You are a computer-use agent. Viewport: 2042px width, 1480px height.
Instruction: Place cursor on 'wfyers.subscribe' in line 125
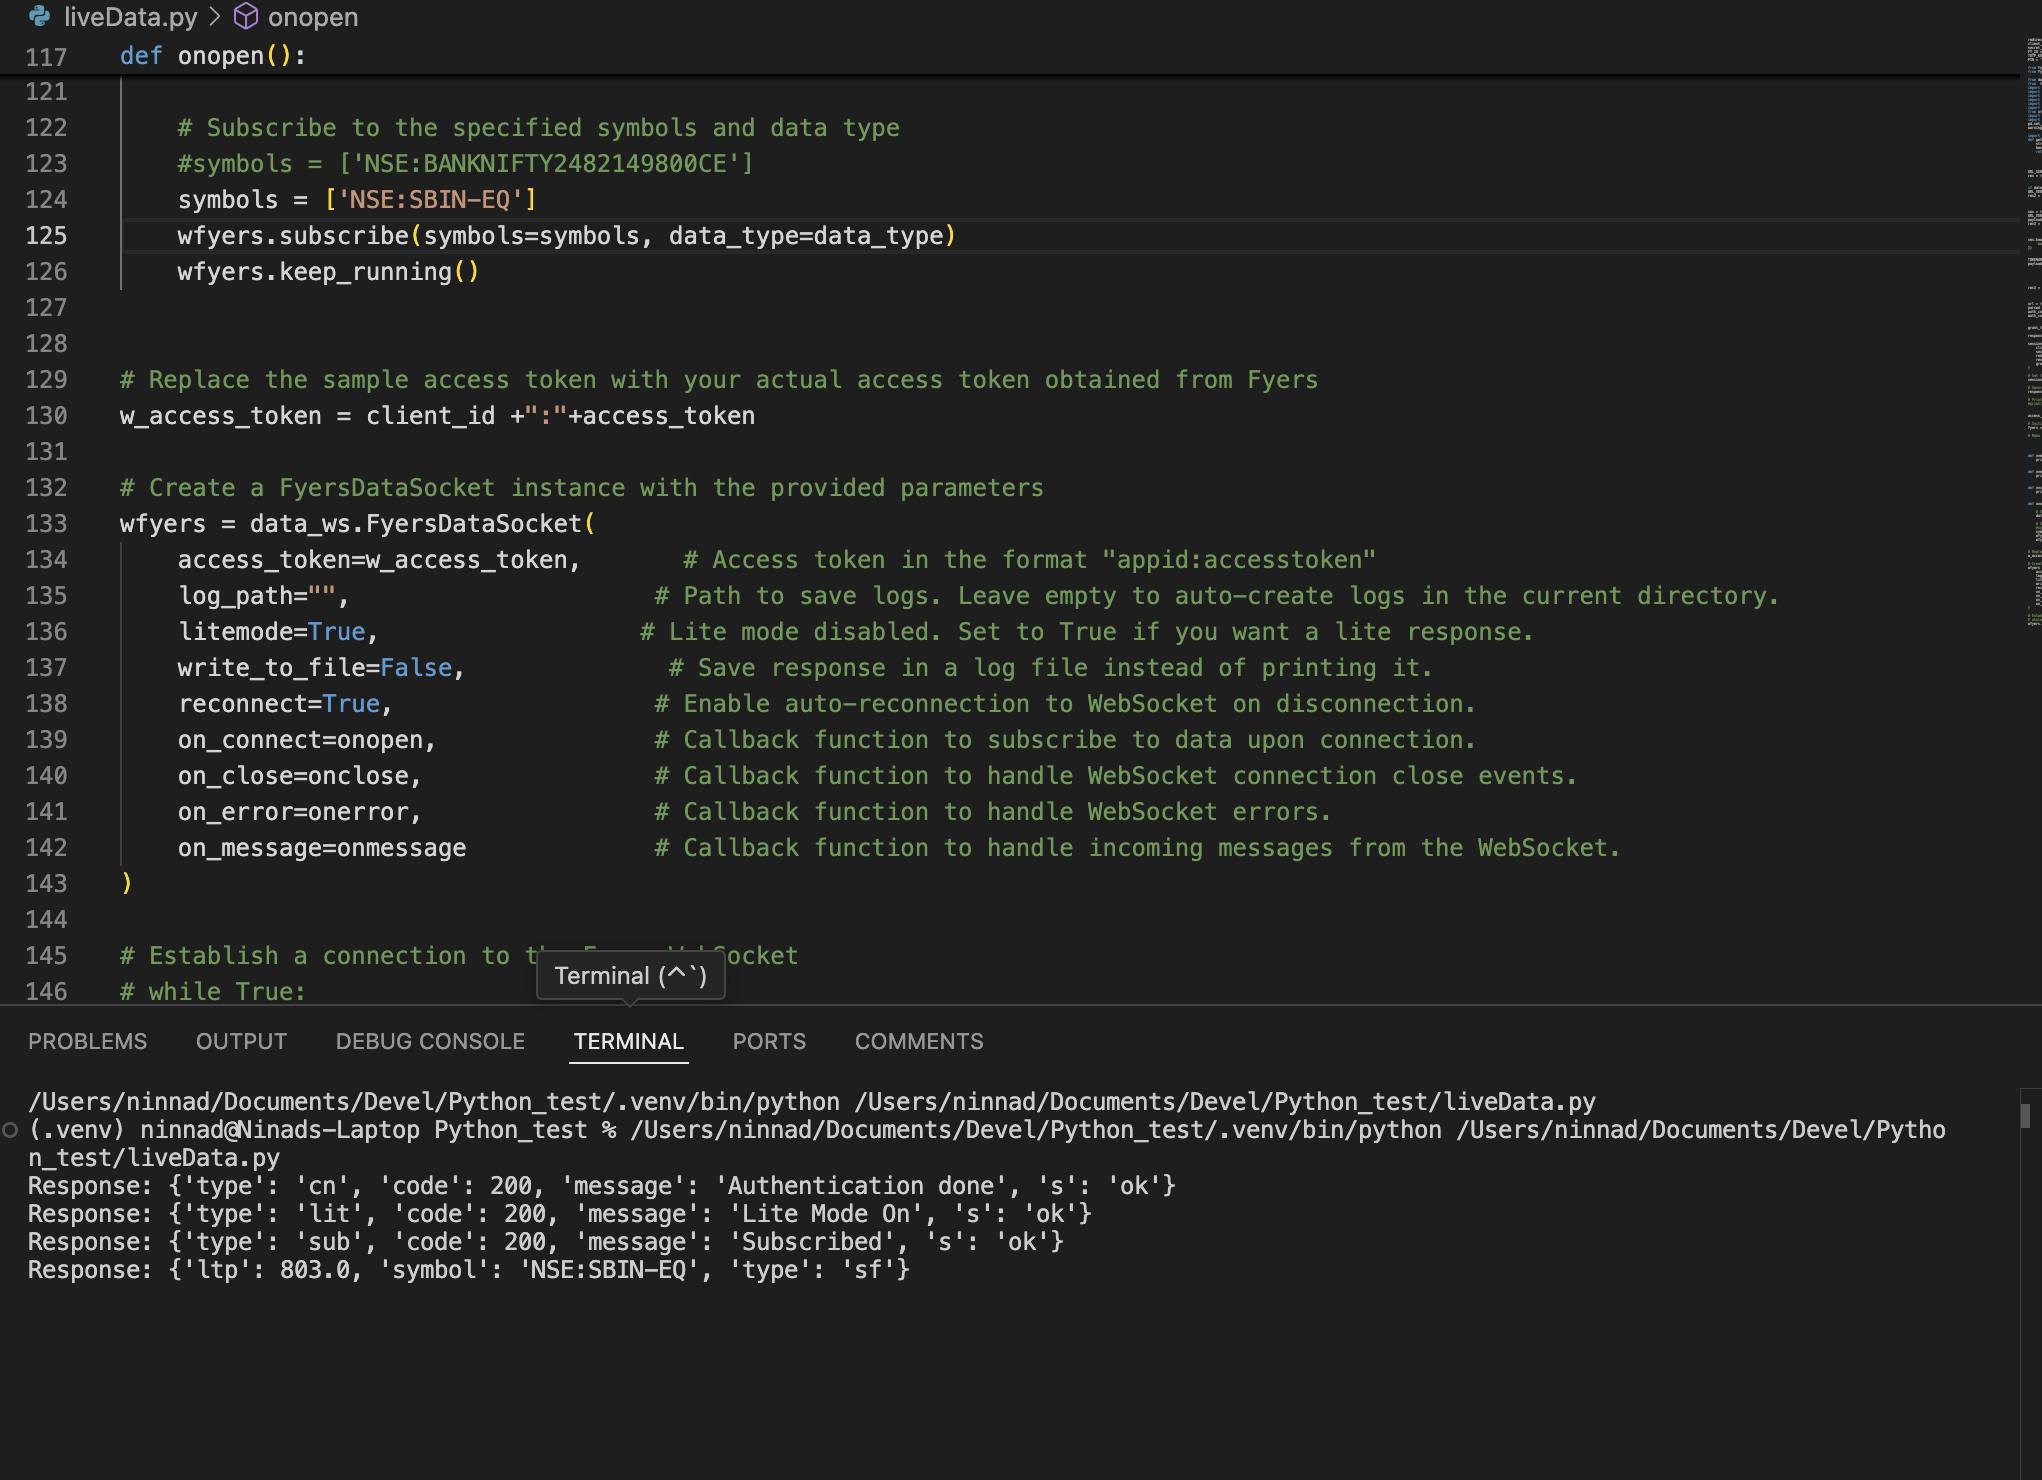(293, 236)
